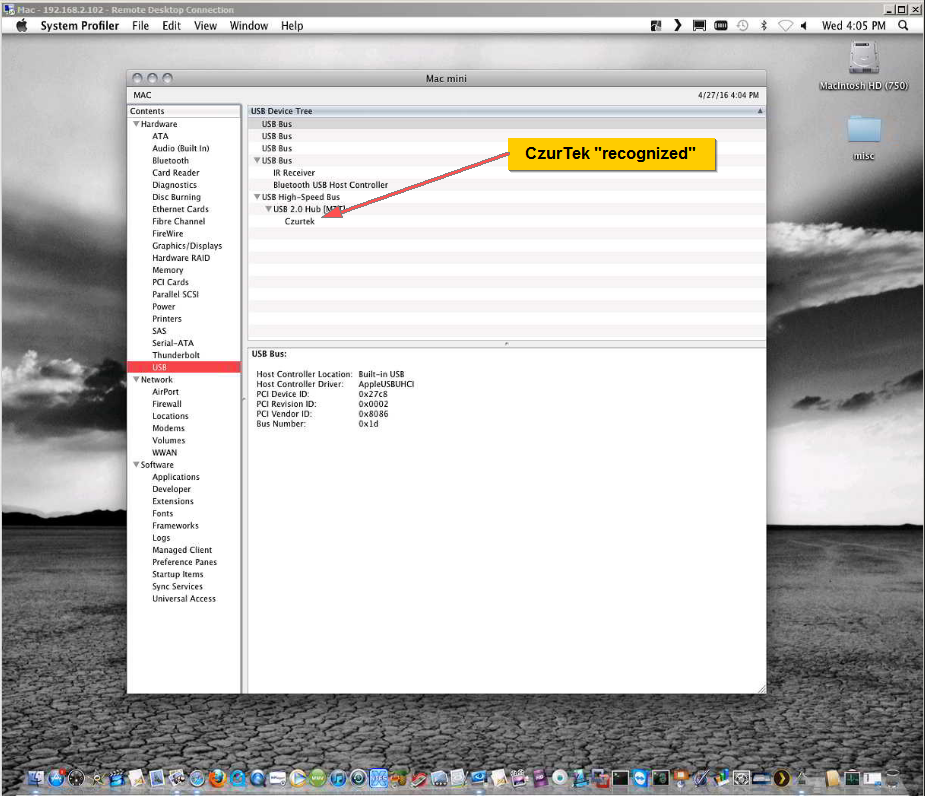
Task: Open TeamViewer from the Dock
Action: click(641, 778)
